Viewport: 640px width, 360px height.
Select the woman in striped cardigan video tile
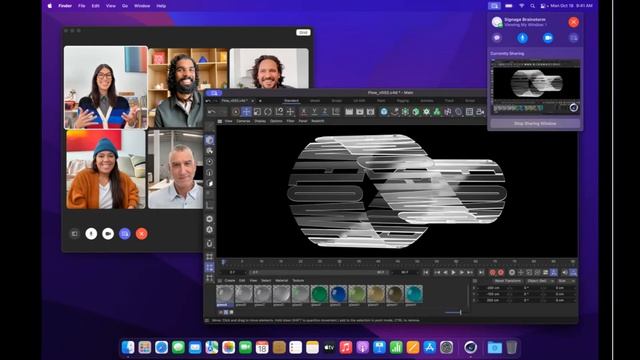pos(106,87)
